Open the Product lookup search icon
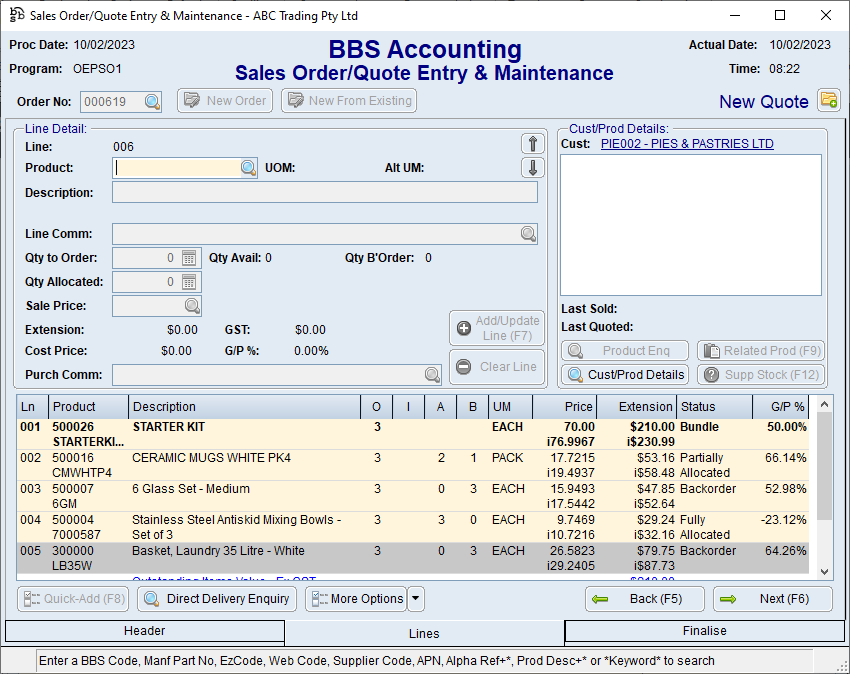The image size is (850, 674). point(248,168)
